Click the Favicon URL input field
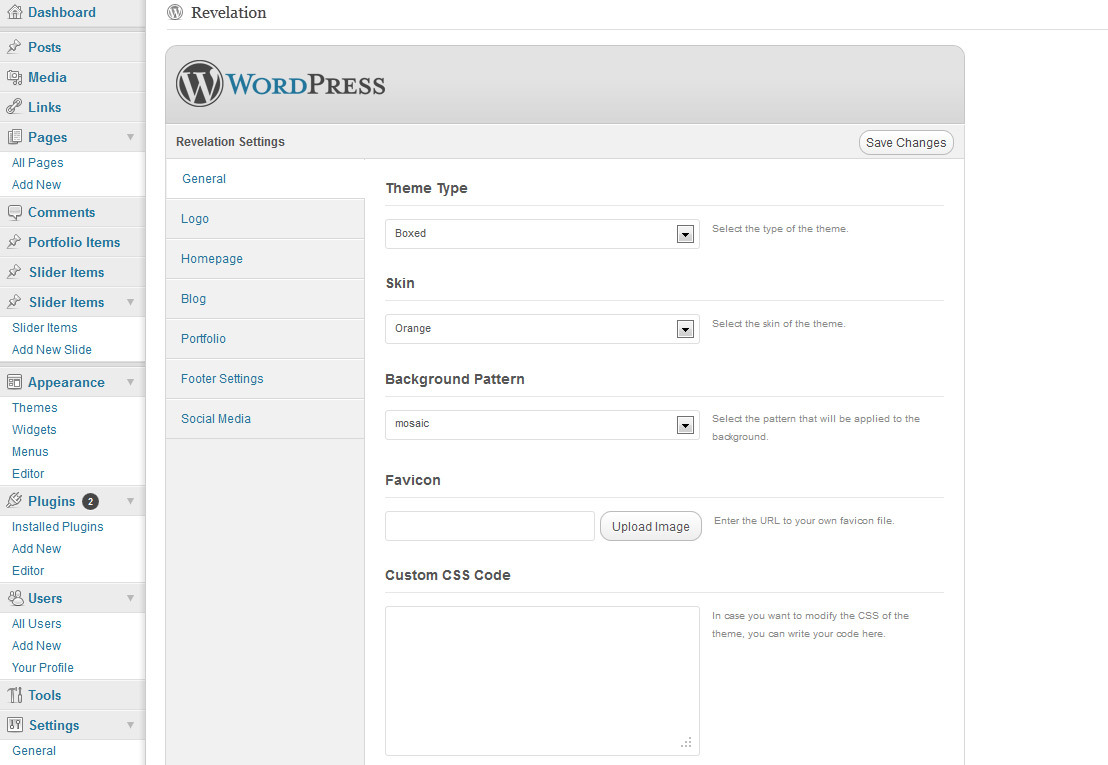The height and width of the screenshot is (765, 1108). [490, 526]
